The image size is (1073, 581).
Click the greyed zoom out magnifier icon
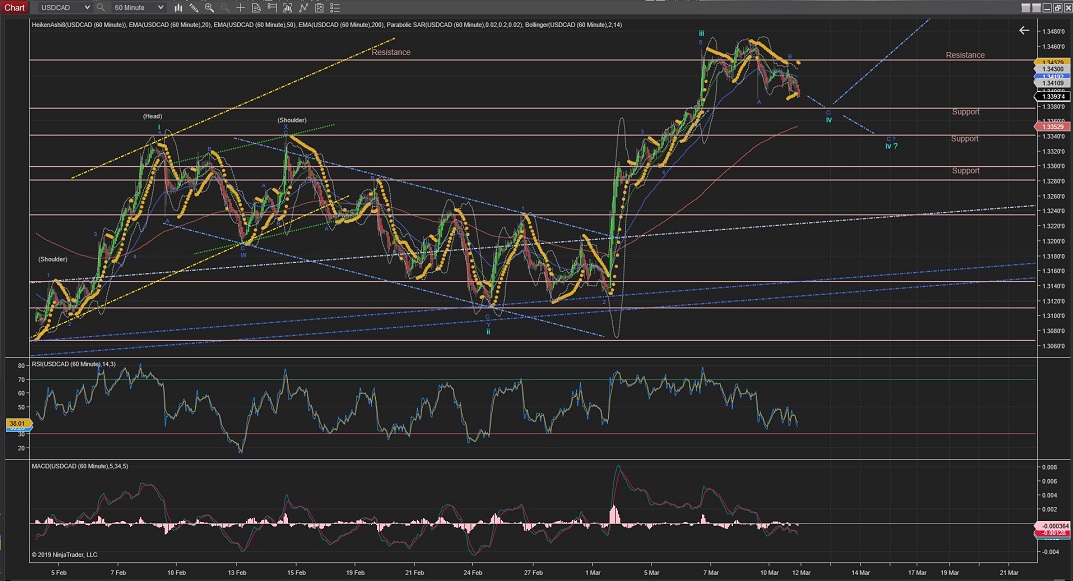pos(224,8)
